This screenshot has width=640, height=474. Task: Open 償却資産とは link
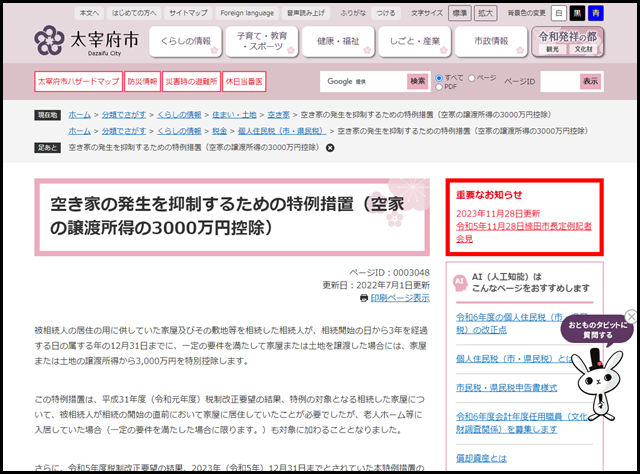481,458
